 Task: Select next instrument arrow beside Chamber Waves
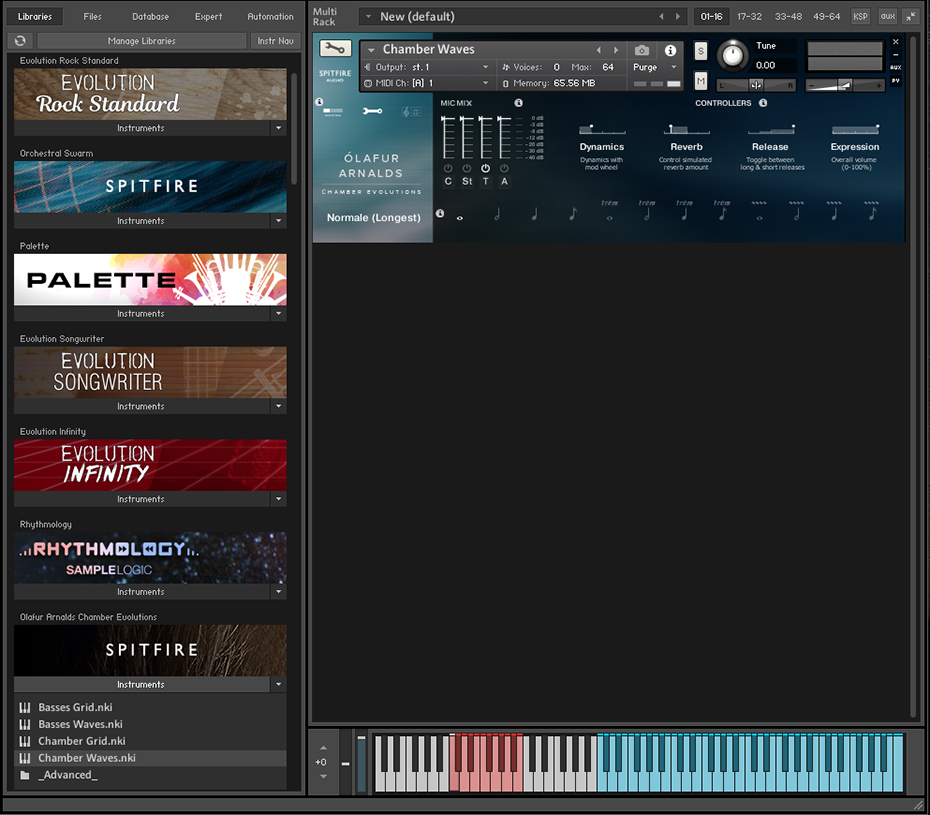(616, 50)
